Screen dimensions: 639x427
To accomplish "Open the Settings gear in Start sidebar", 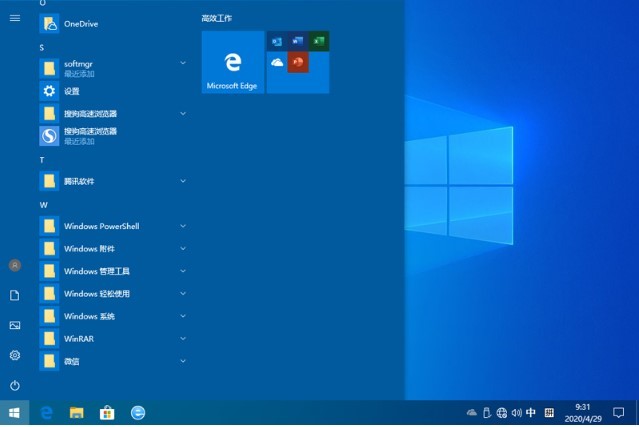I will tap(15, 355).
